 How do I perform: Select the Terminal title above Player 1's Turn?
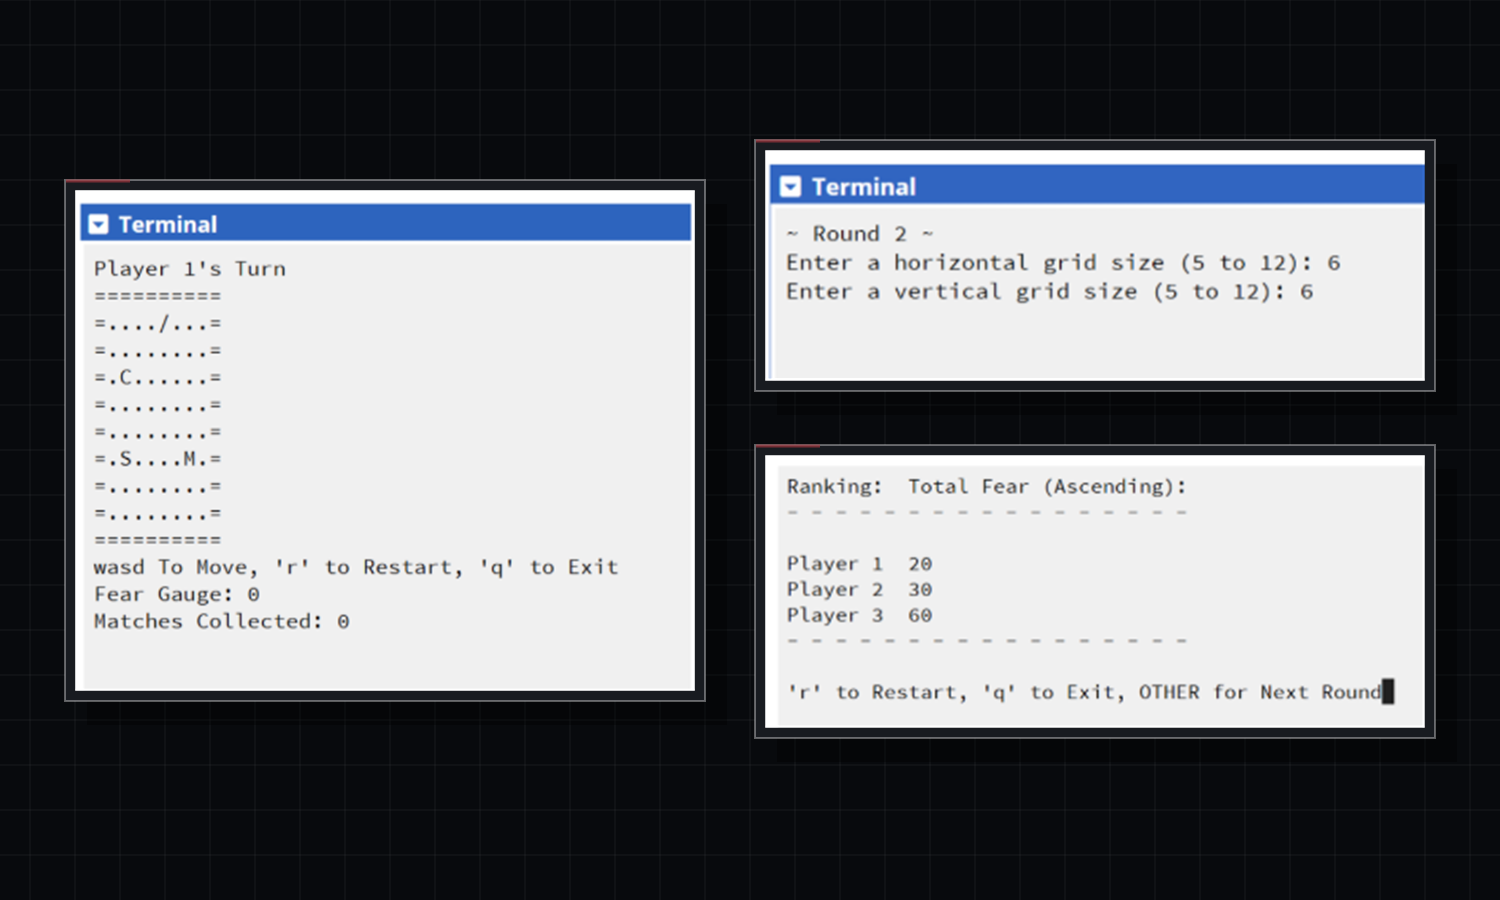(x=167, y=224)
